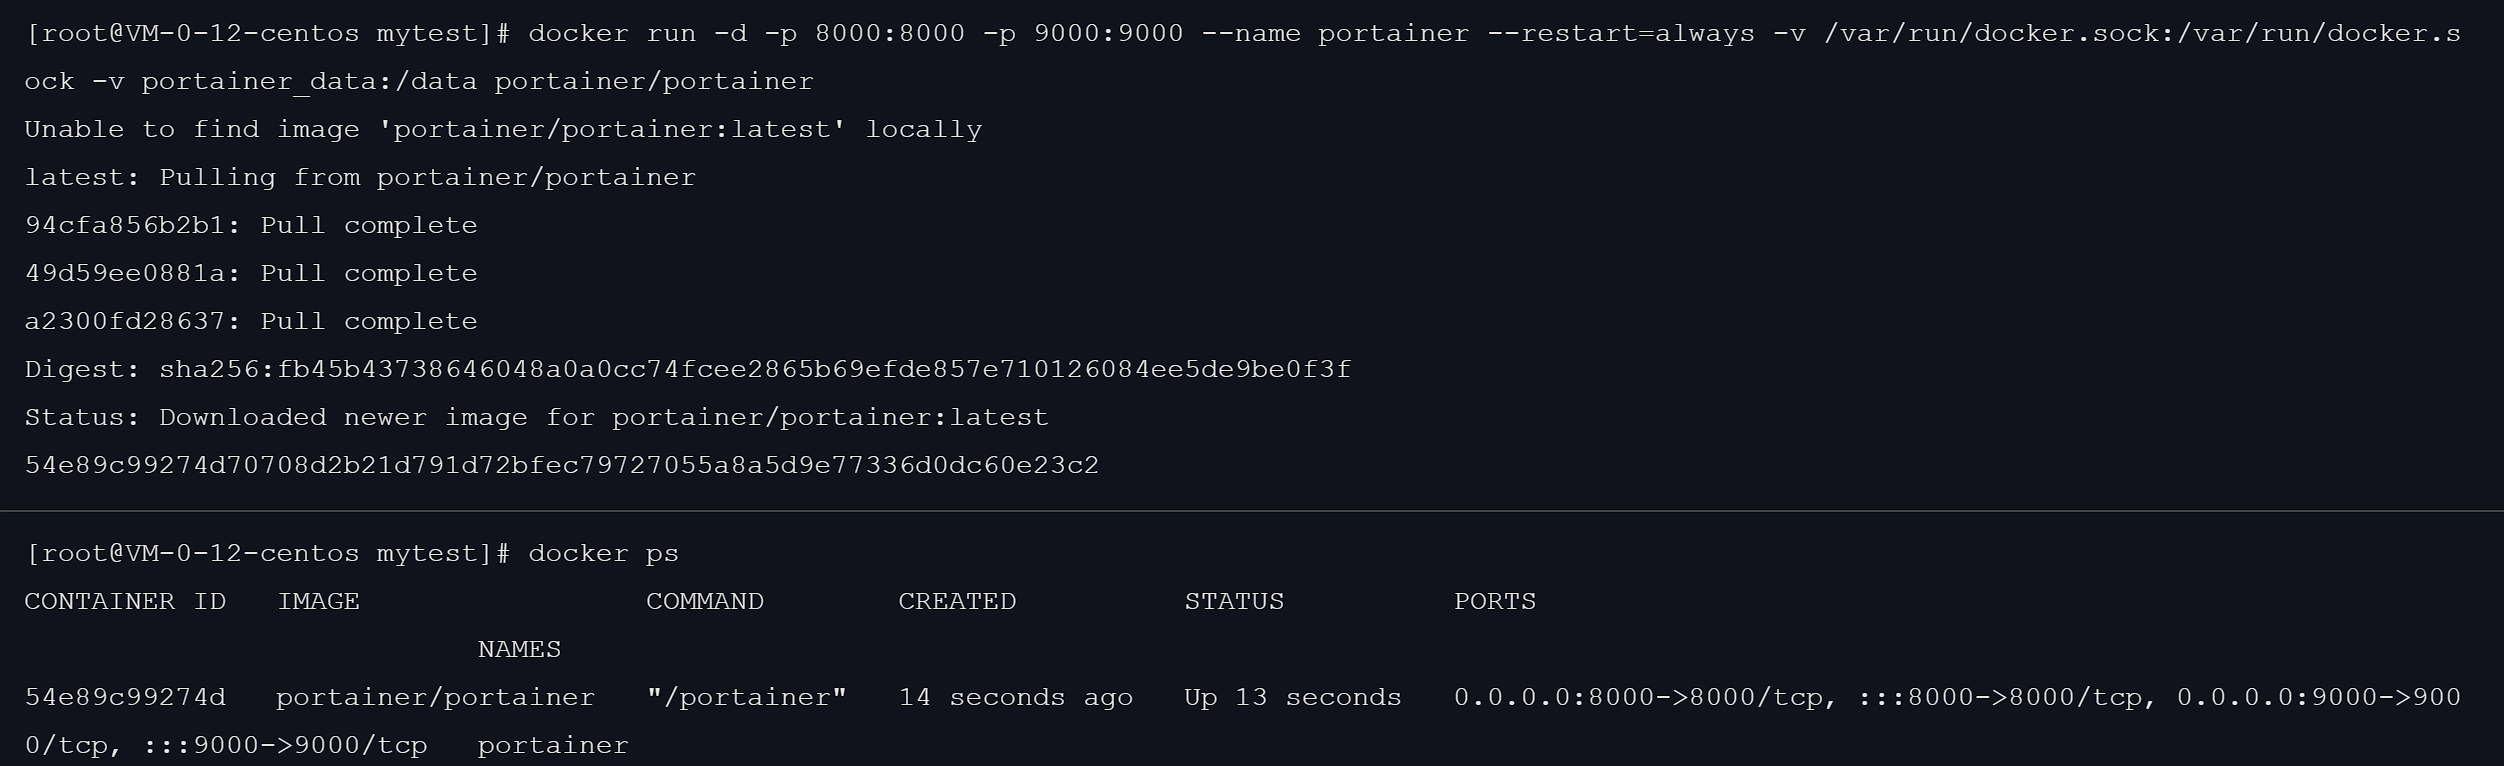Click layer ID 94cfa856b2b1
This screenshot has height=766, width=2504.
pyautogui.click(x=124, y=226)
